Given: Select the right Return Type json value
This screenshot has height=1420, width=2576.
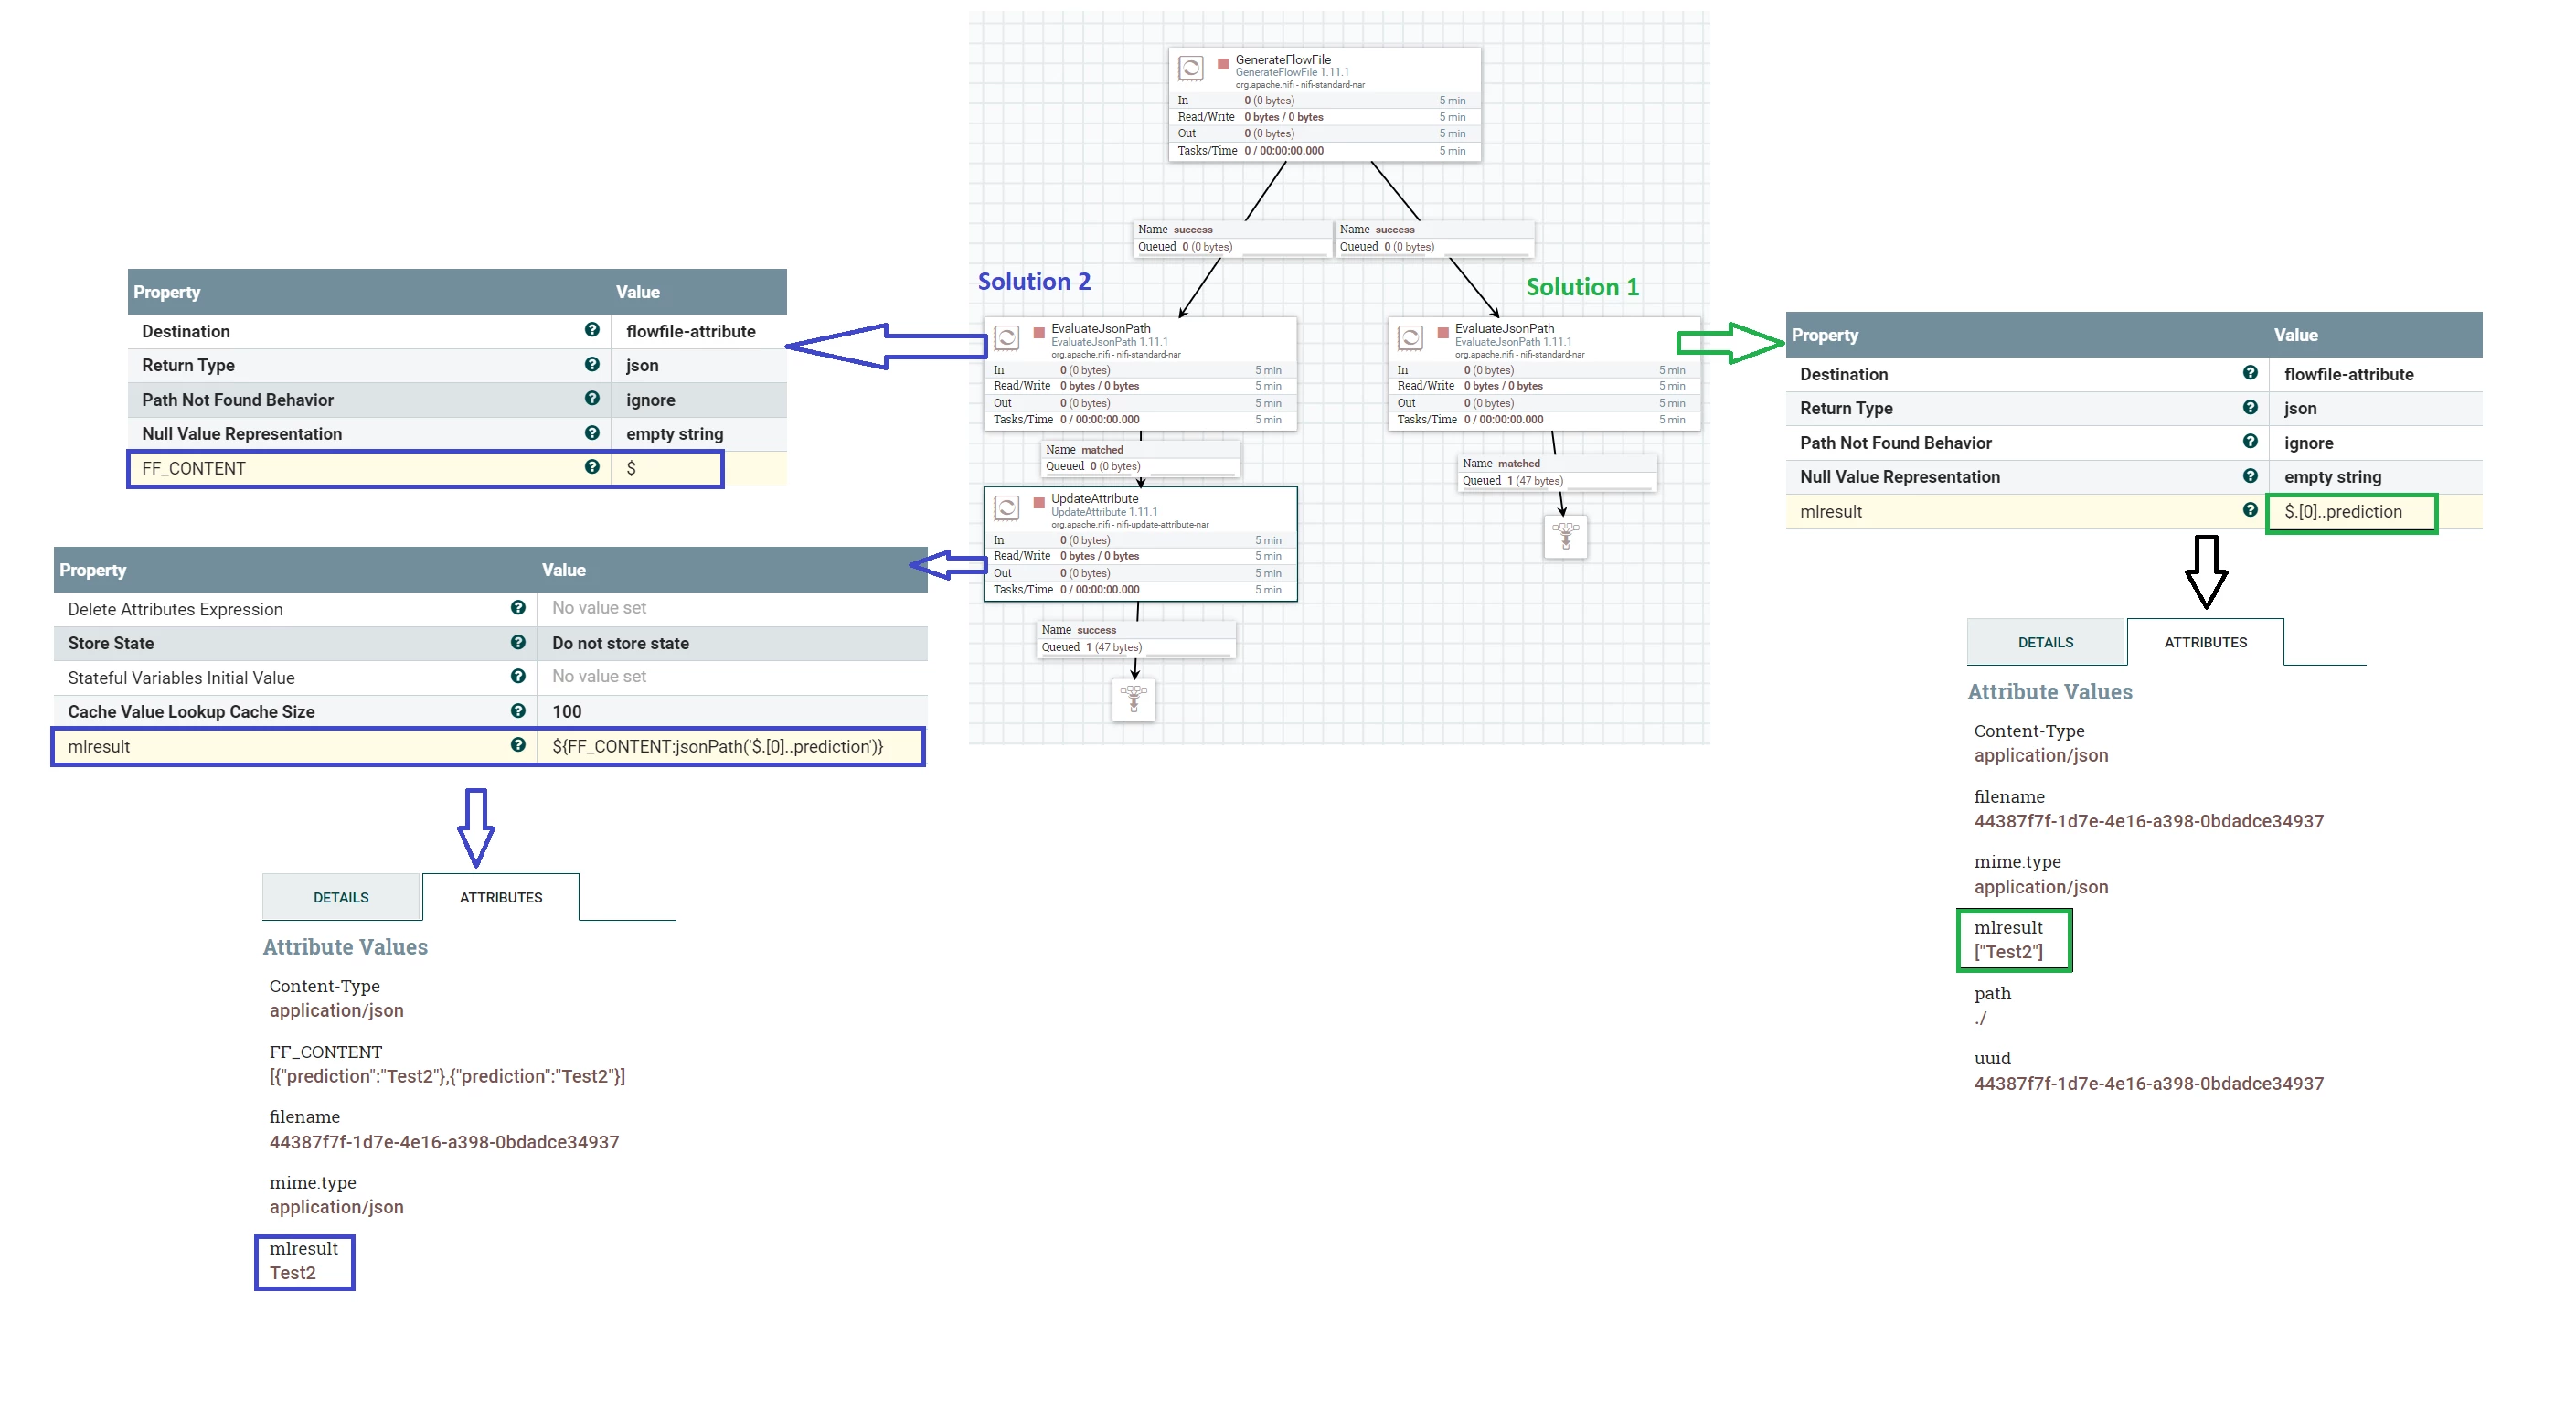Looking at the screenshot, I should (2300, 408).
